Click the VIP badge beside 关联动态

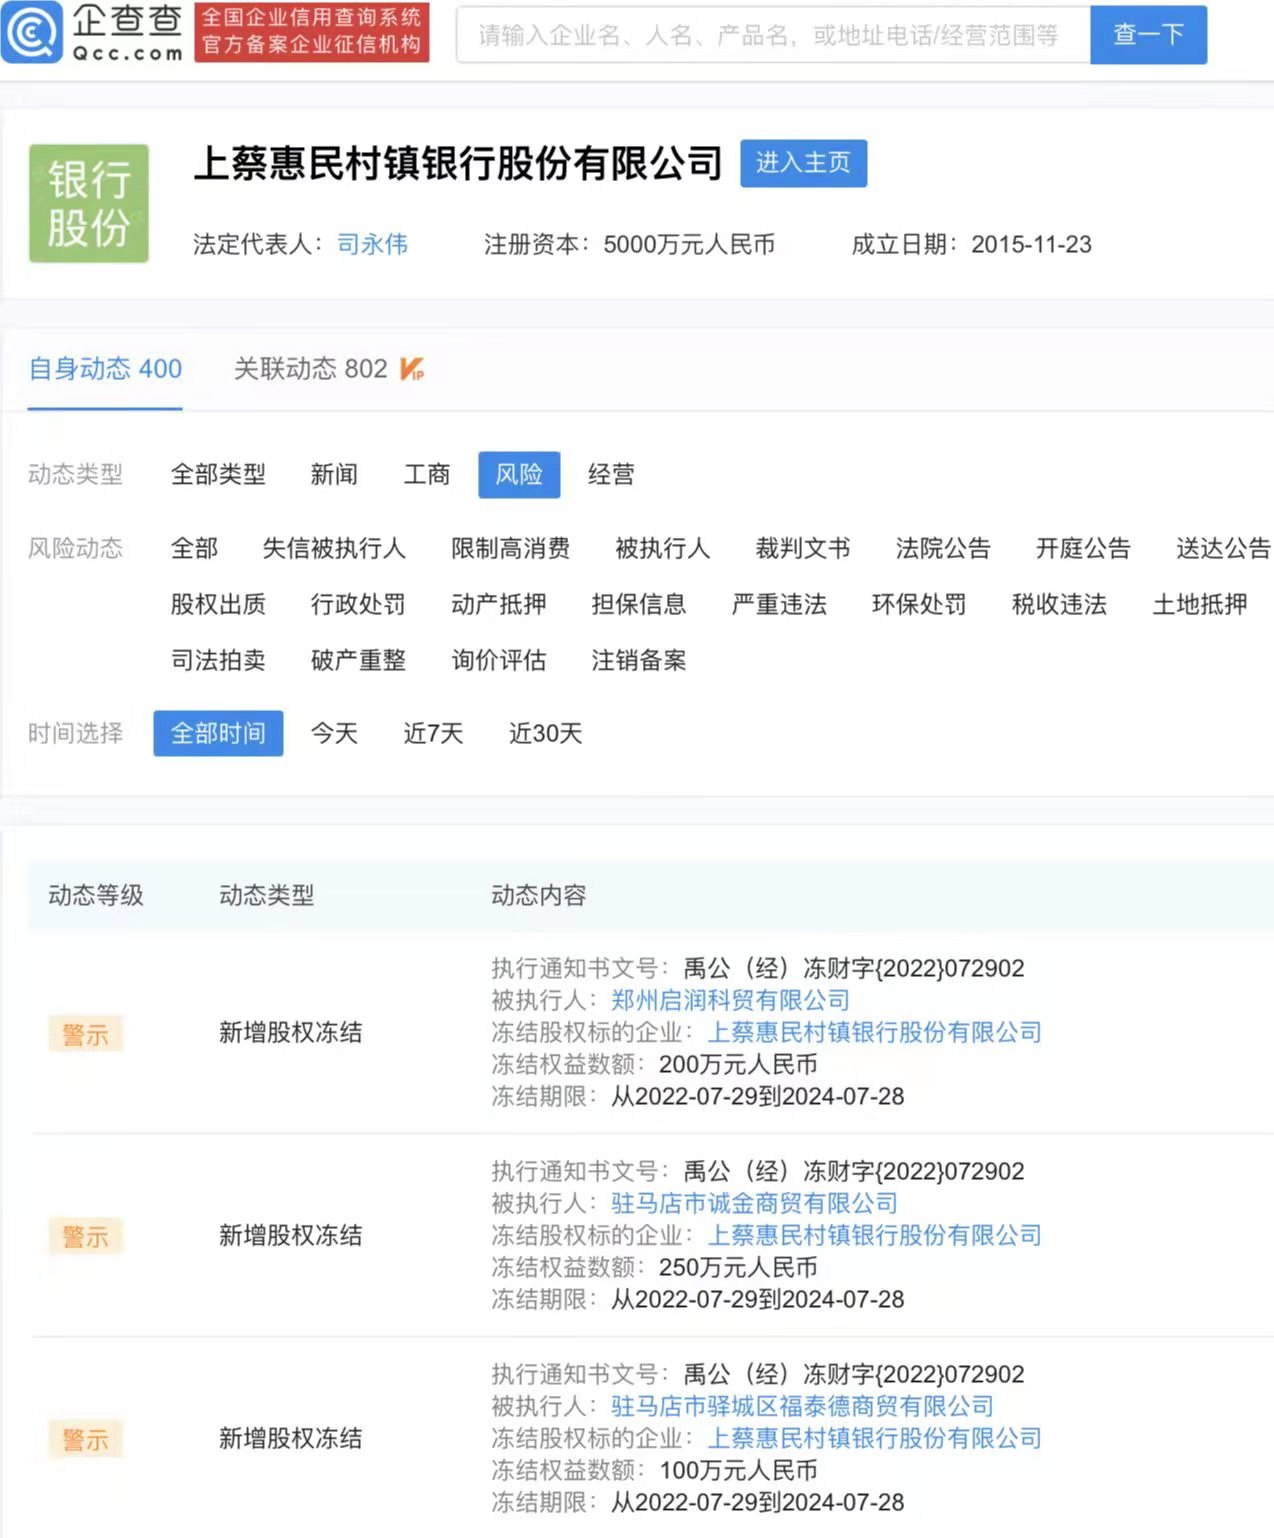point(412,369)
